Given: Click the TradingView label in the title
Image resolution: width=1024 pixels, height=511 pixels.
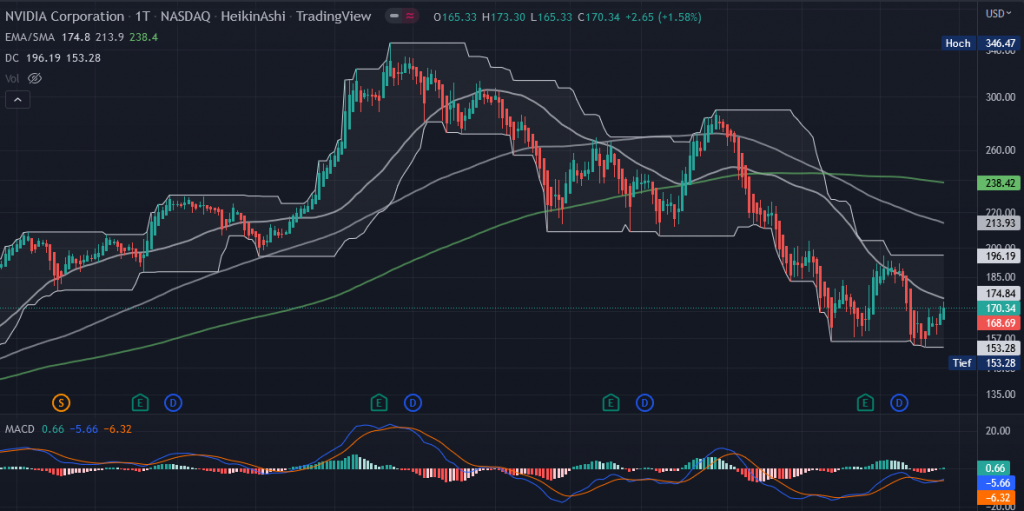Looking at the screenshot, I should [x=333, y=16].
